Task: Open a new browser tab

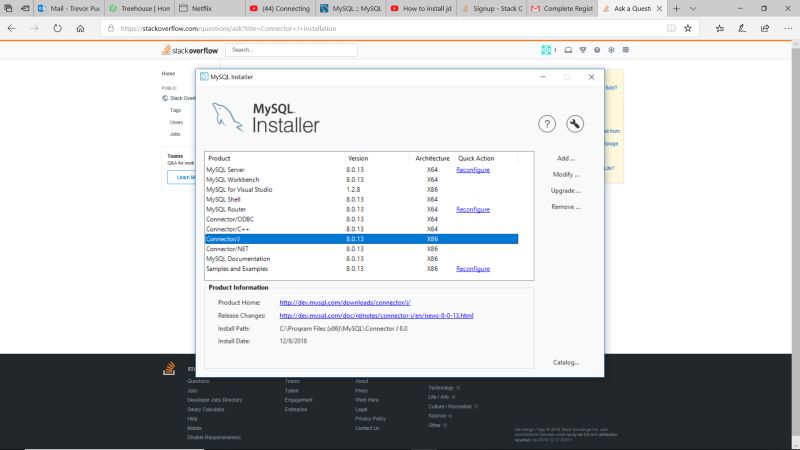Action: (x=676, y=9)
